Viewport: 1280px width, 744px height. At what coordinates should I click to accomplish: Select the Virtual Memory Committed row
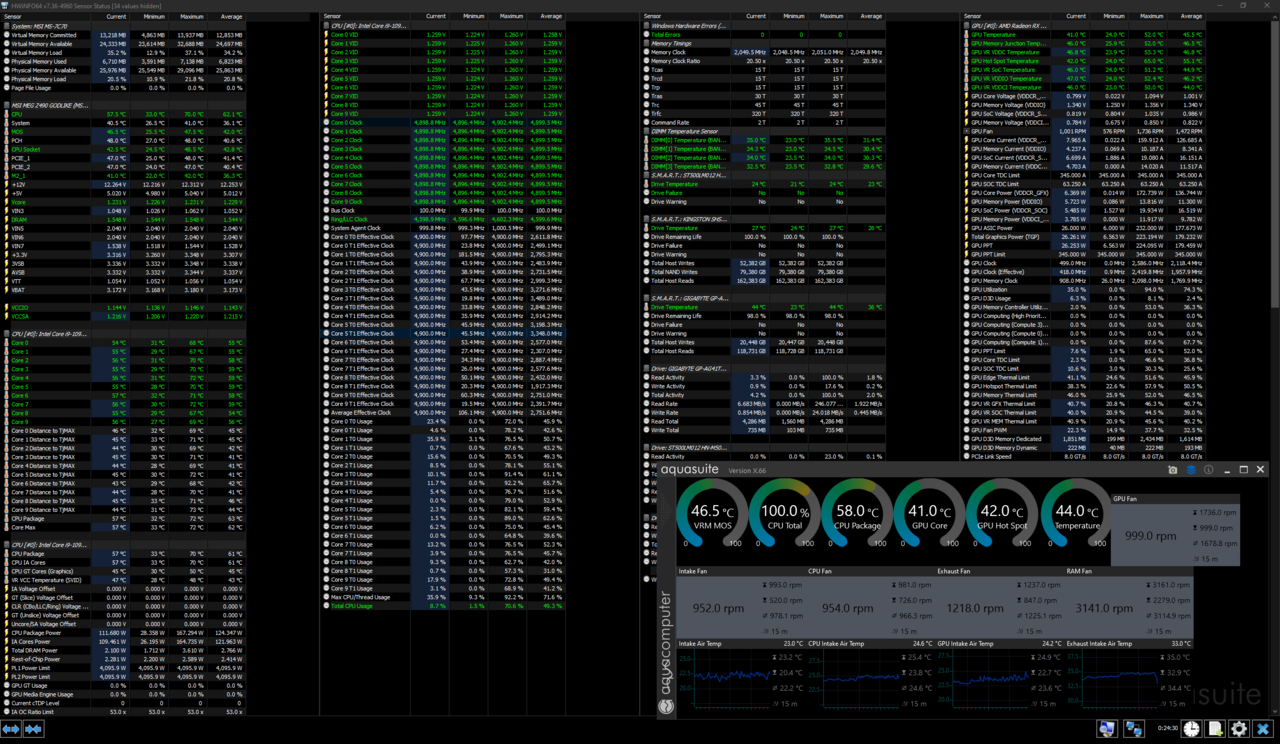click(x=45, y=35)
